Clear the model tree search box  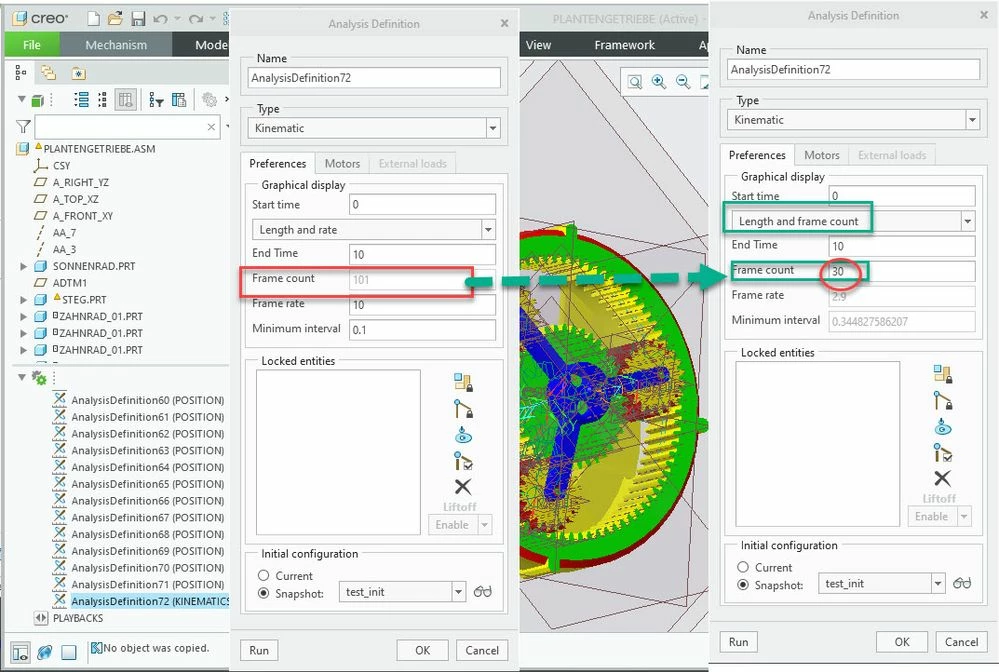click(x=212, y=127)
